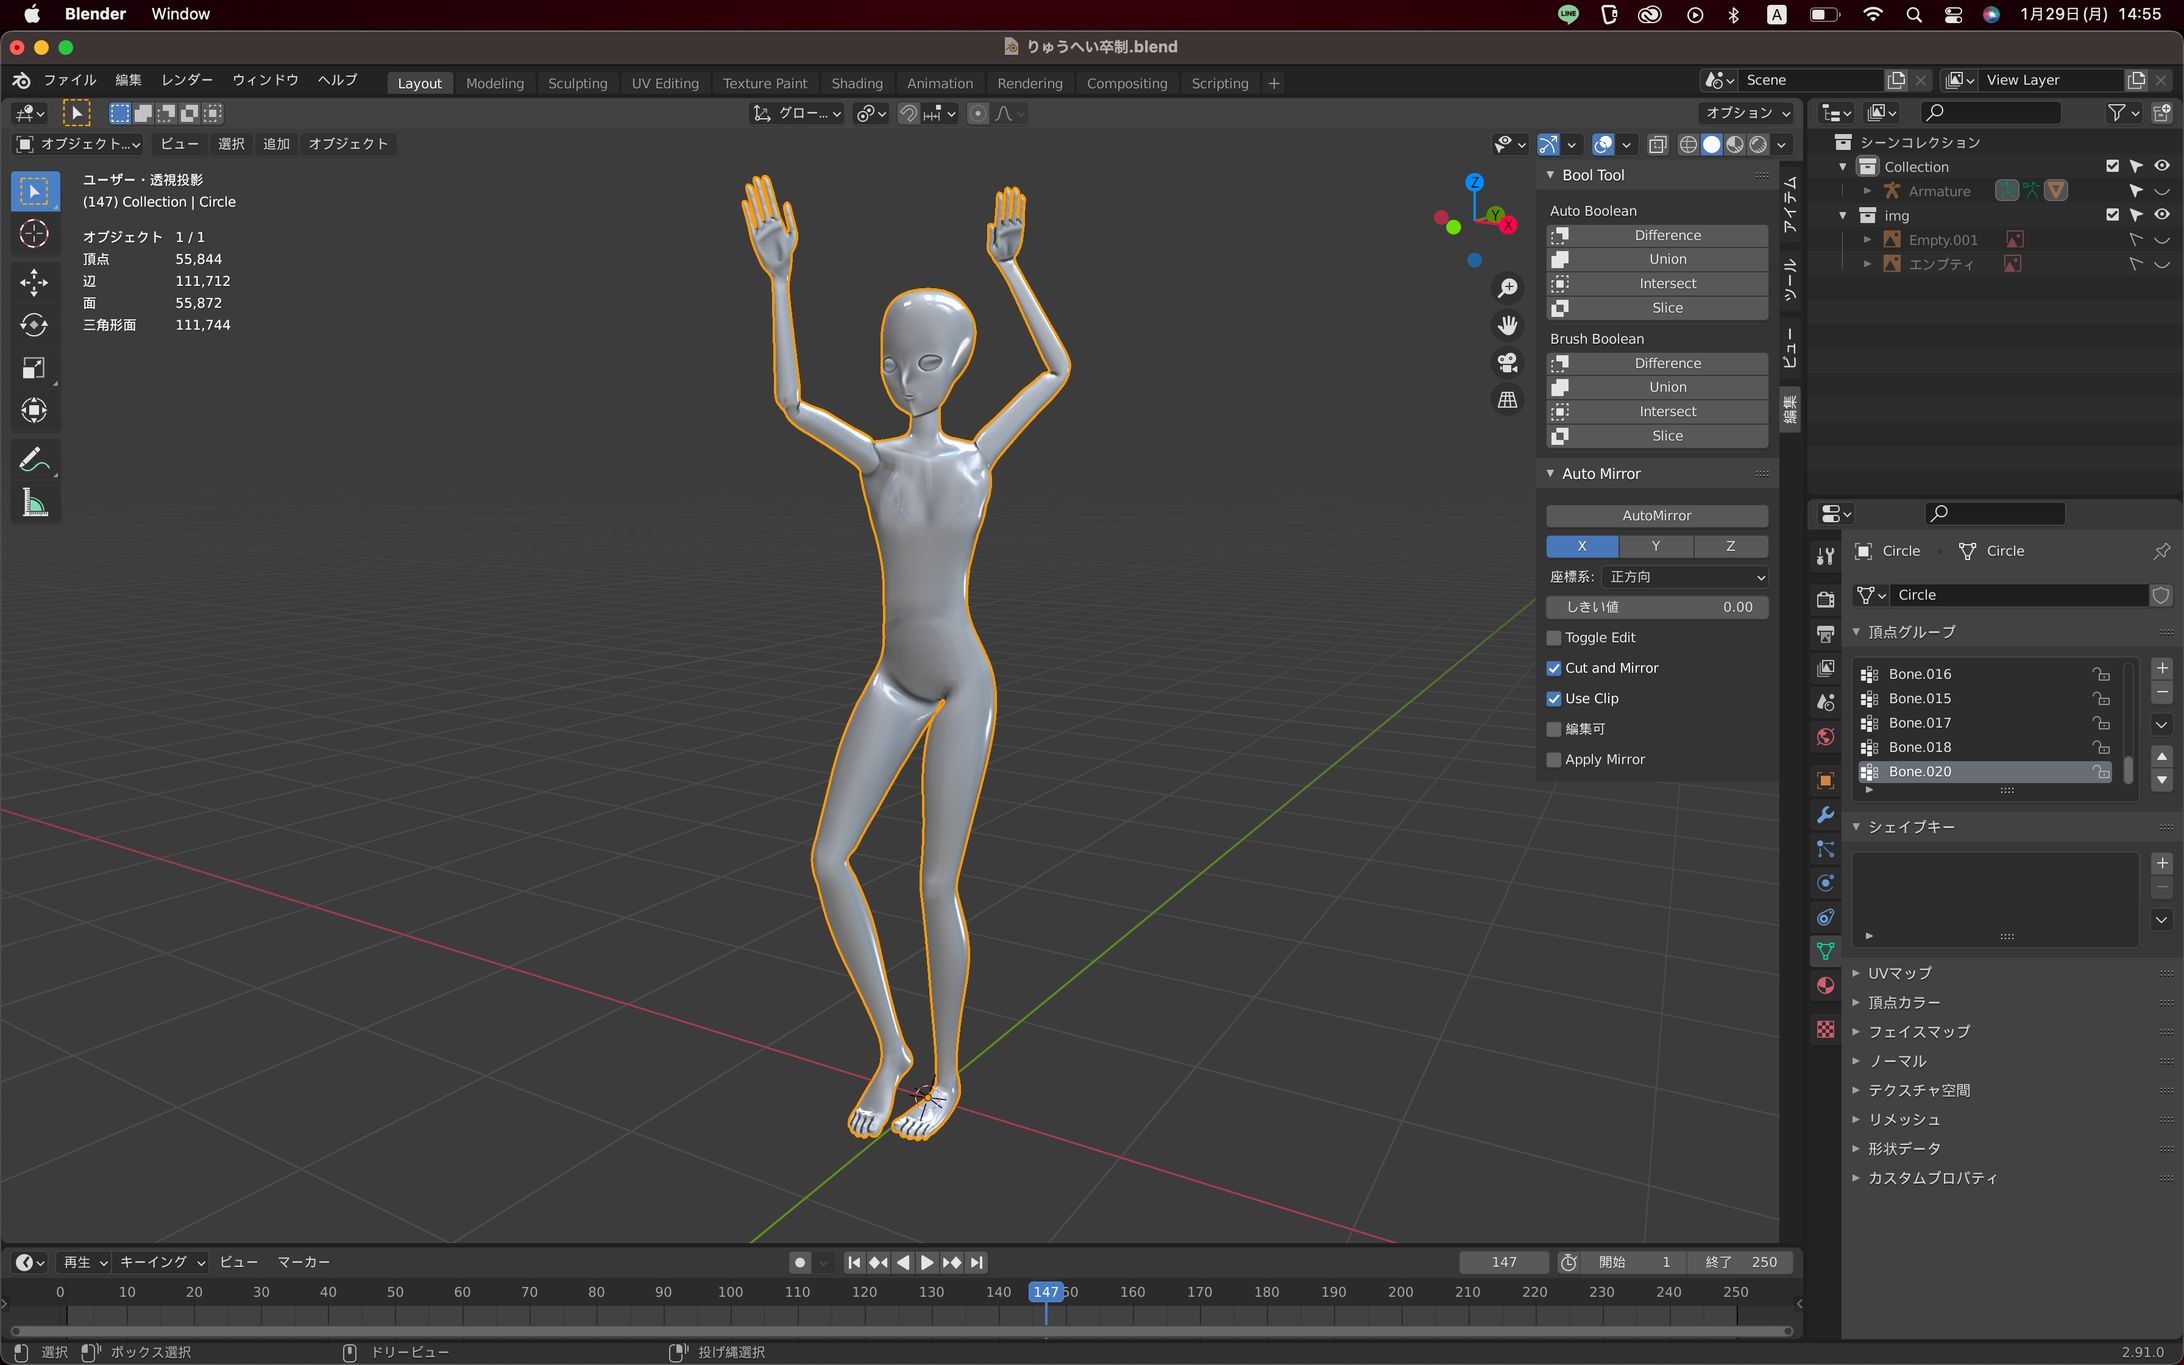Image resolution: width=2184 pixels, height=1365 pixels.
Task: Open the オプション dropdown
Action: (x=1748, y=113)
